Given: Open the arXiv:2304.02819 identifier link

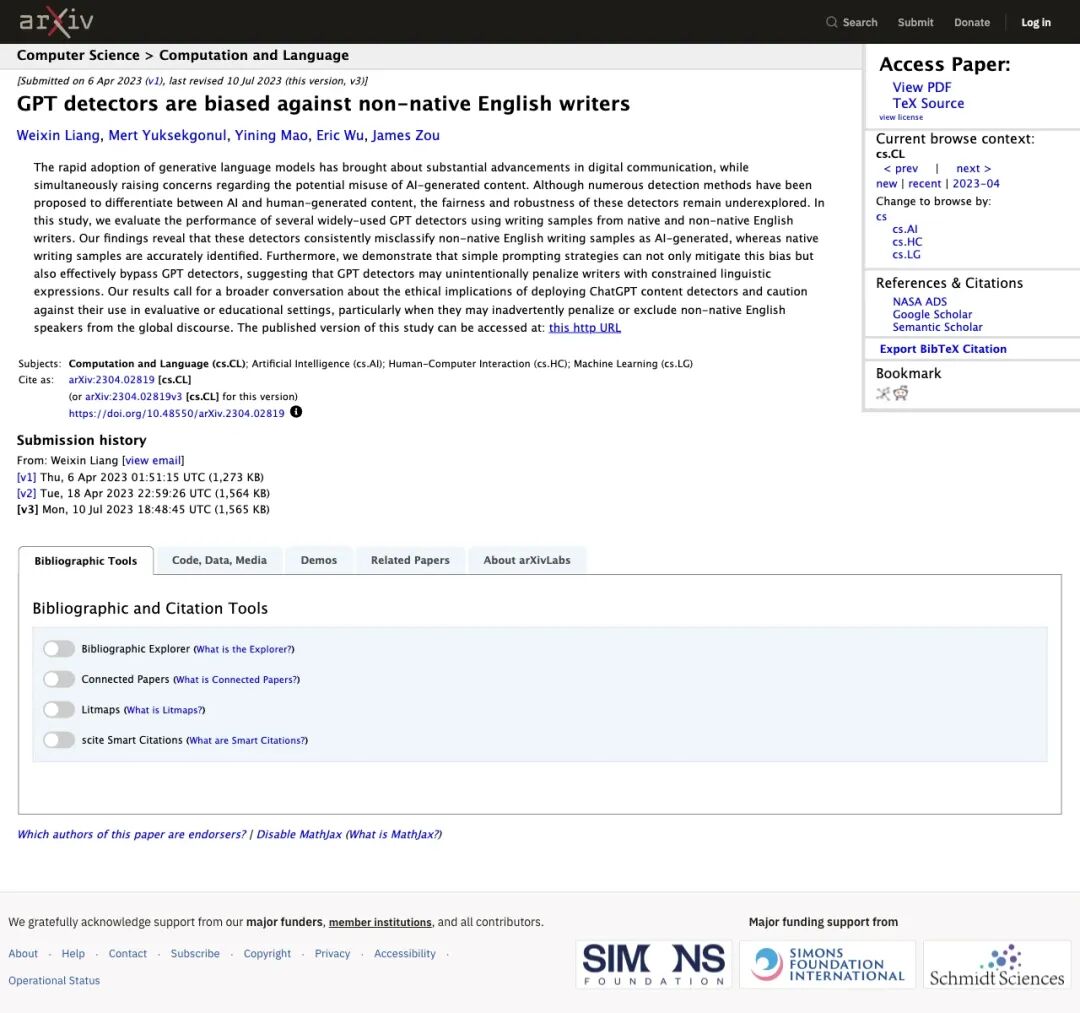Looking at the screenshot, I should click(112, 379).
